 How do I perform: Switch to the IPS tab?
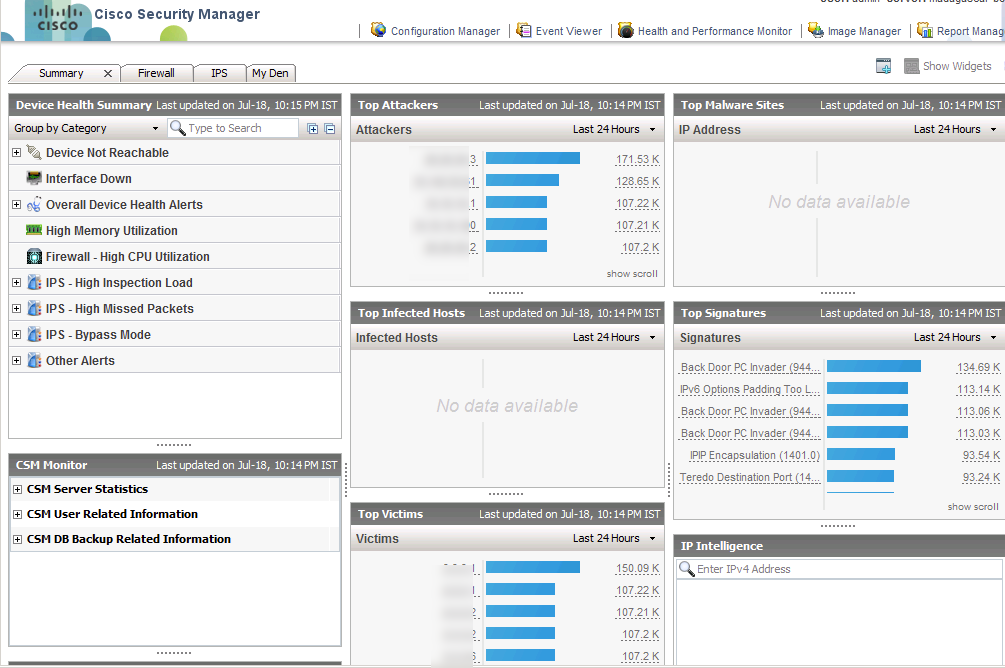point(219,73)
